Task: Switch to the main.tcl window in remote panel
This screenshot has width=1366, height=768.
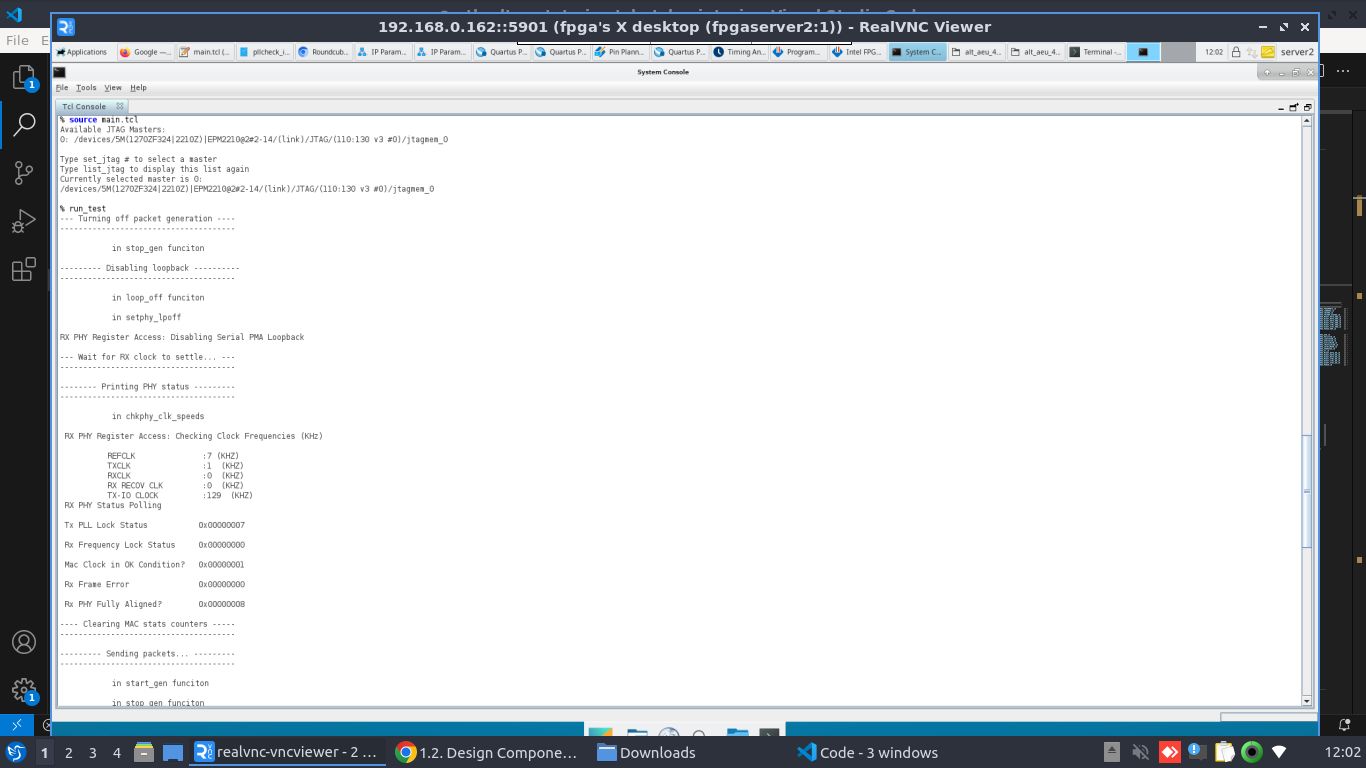Action: pyautogui.click(x=205, y=52)
